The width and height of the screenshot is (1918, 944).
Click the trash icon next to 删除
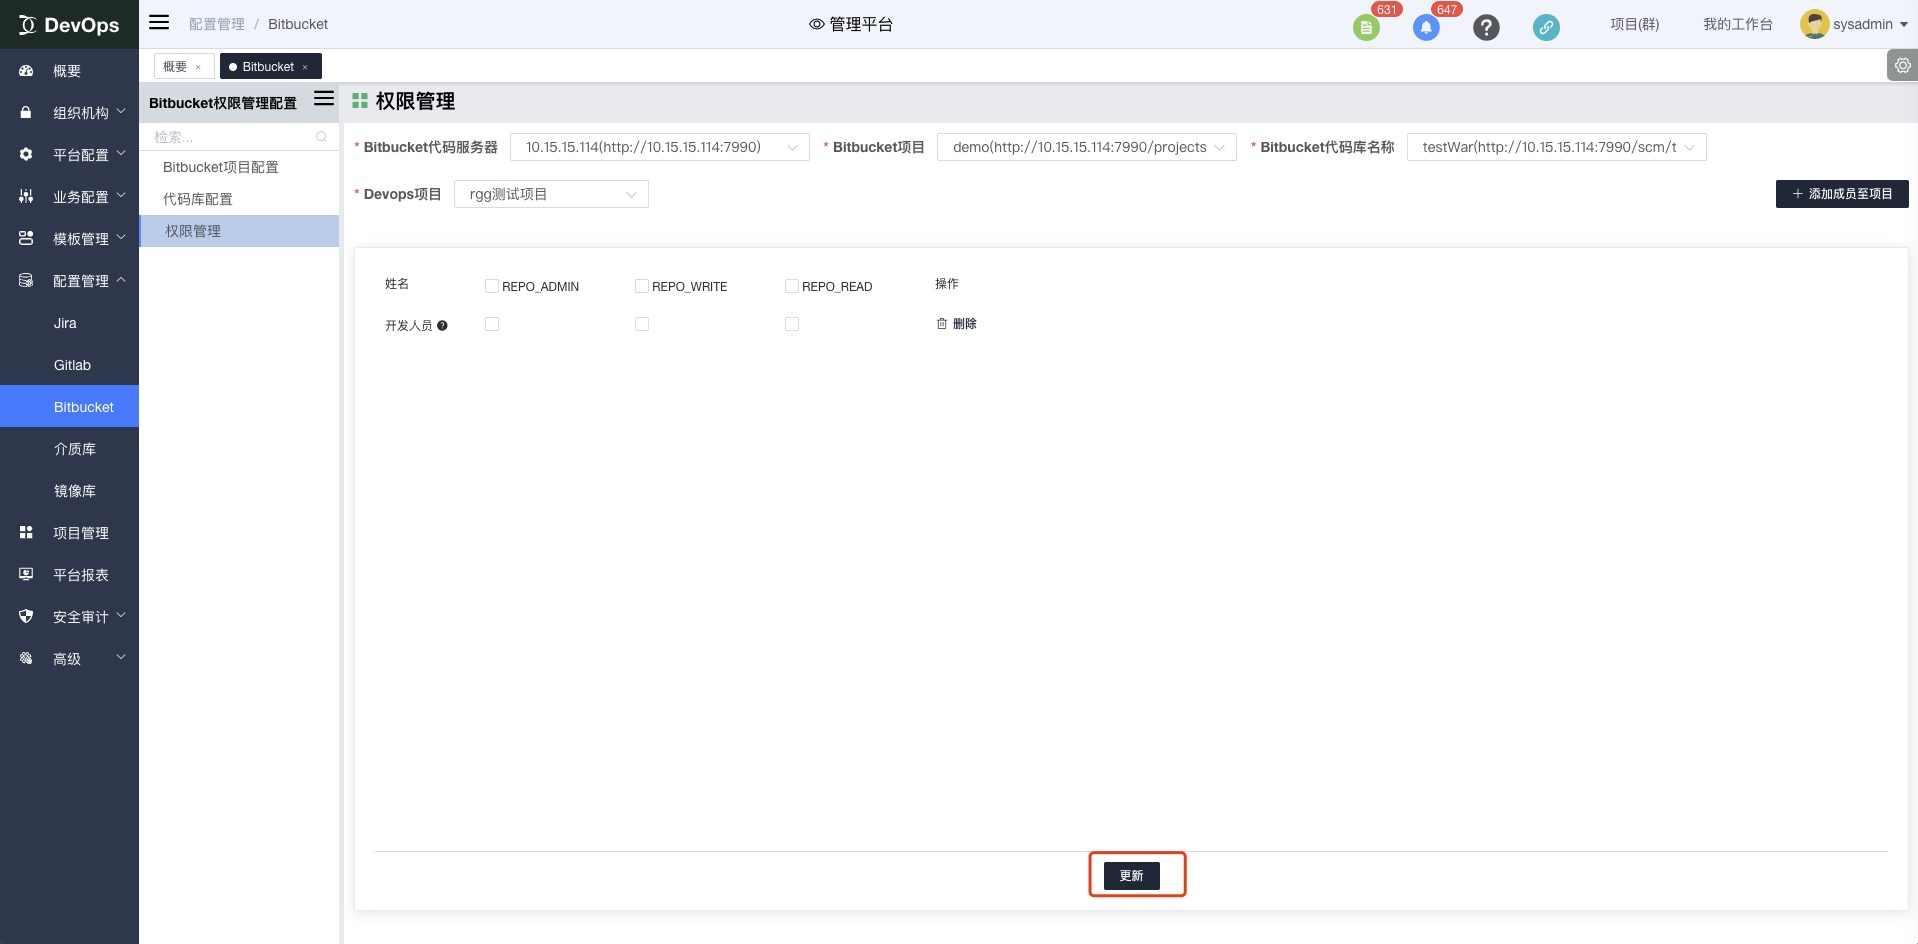pos(941,323)
